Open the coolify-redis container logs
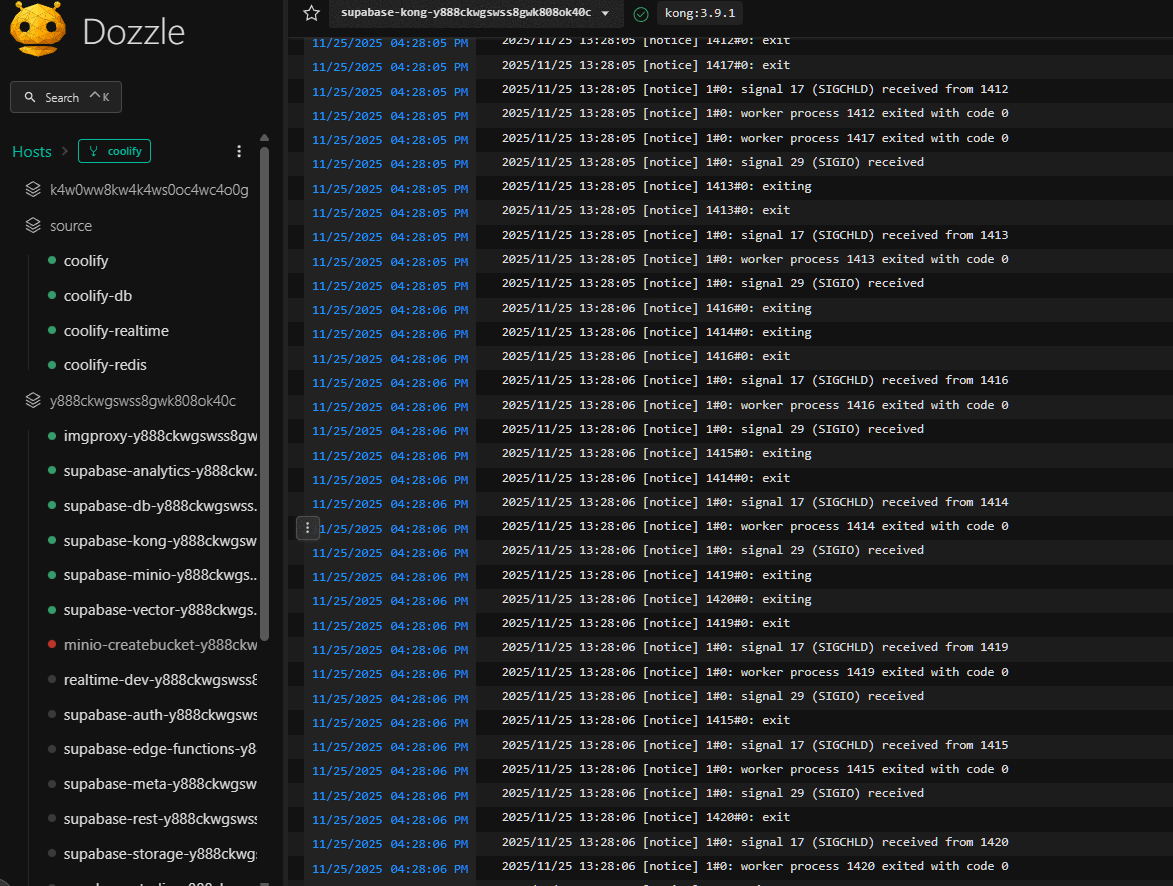Viewport: 1173px width, 886px height. point(105,365)
